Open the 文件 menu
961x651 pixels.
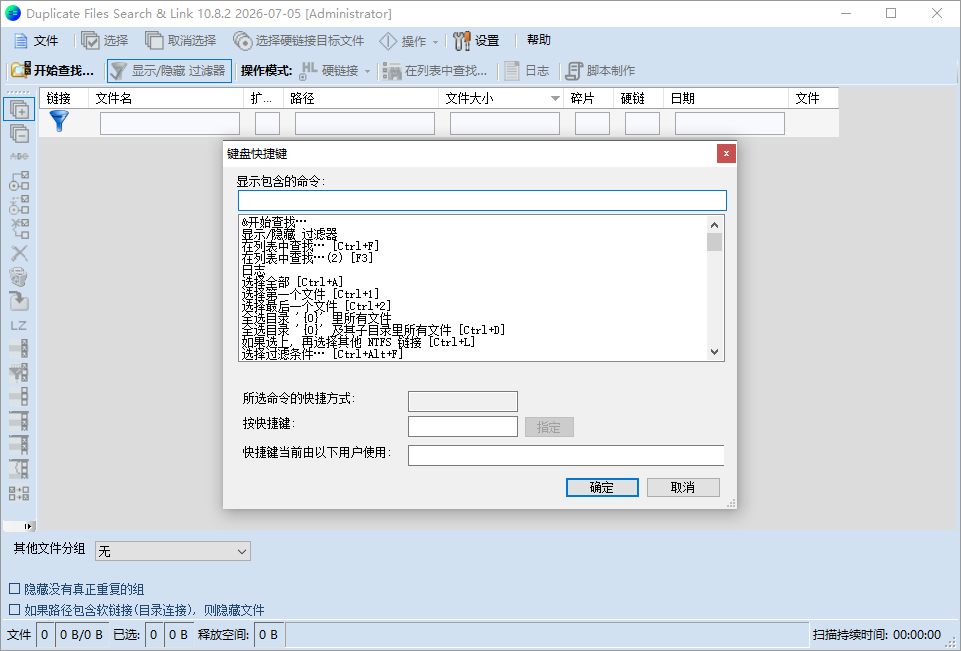[36, 41]
